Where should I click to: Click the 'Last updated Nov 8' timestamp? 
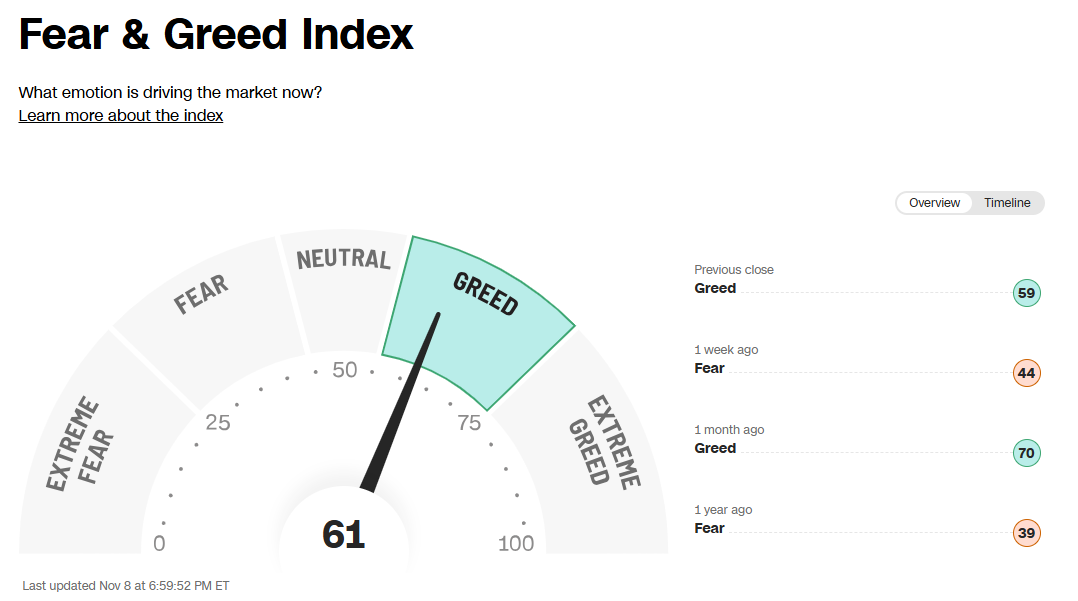point(126,586)
